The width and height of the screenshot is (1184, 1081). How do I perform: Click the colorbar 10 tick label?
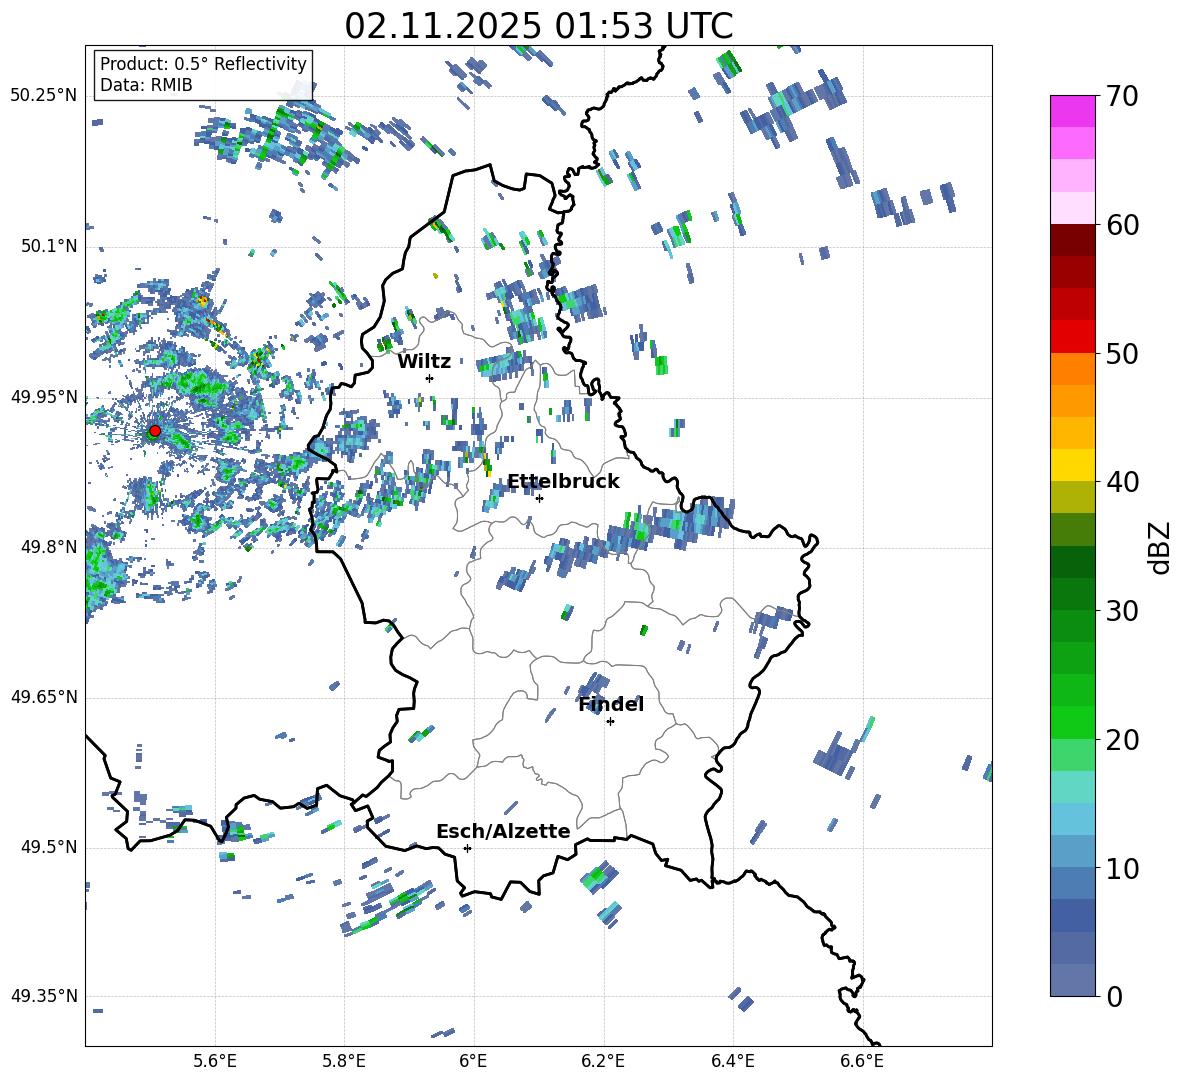tap(1121, 868)
